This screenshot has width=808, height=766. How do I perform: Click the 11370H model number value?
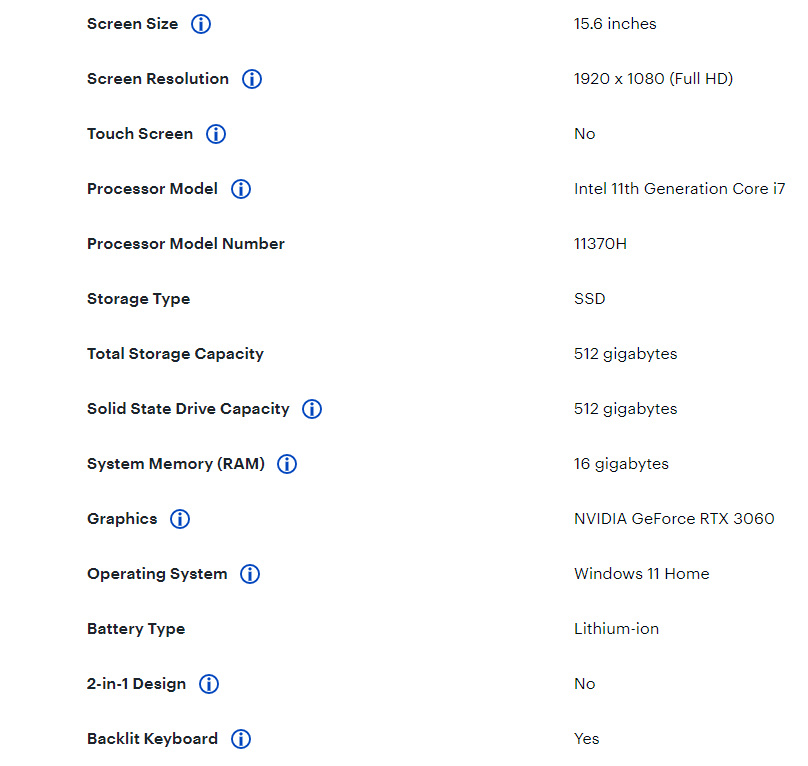[x=600, y=244]
